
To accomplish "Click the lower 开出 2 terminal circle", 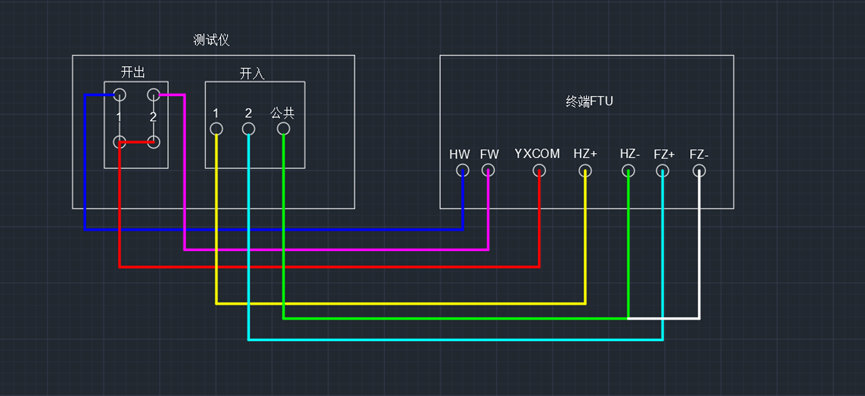I will pyautogui.click(x=153, y=142).
